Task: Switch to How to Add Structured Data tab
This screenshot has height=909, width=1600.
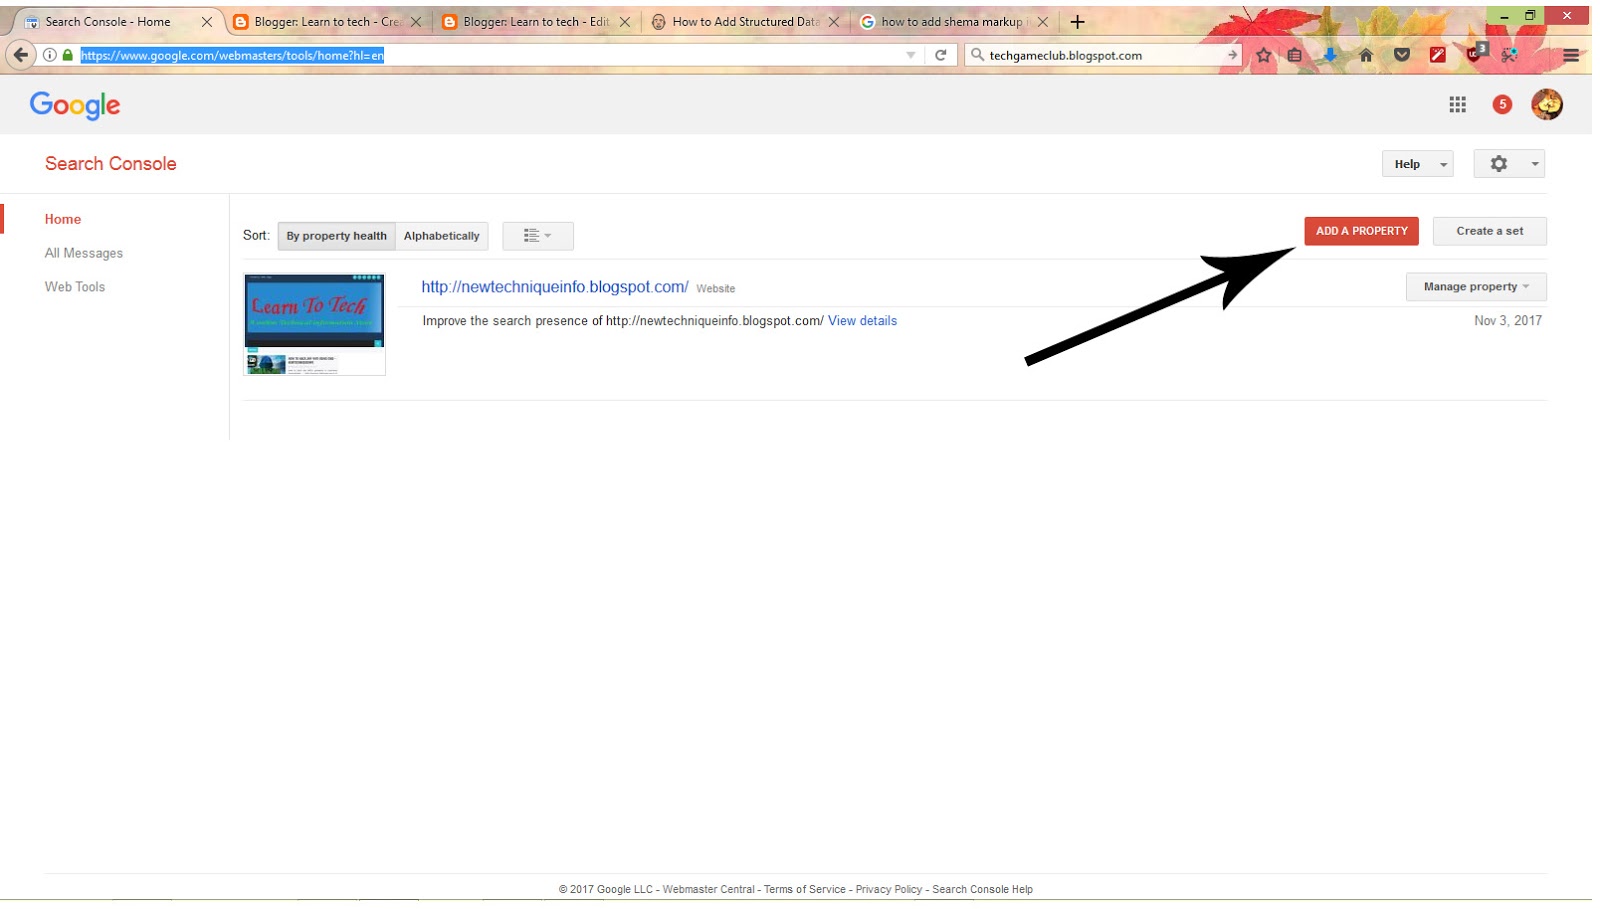Action: click(x=745, y=21)
